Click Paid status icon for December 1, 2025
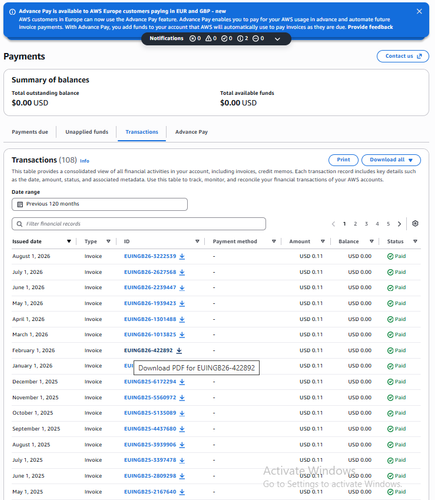This screenshot has height=500, width=435. click(390, 382)
